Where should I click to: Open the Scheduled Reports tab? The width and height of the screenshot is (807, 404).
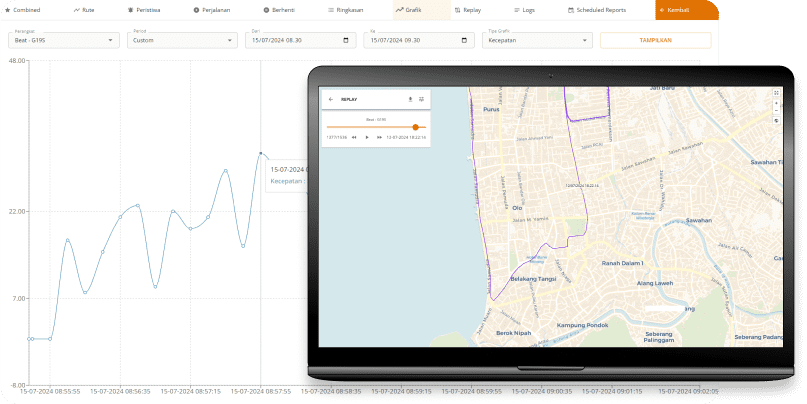pyautogui.click(x=596, y=9)
